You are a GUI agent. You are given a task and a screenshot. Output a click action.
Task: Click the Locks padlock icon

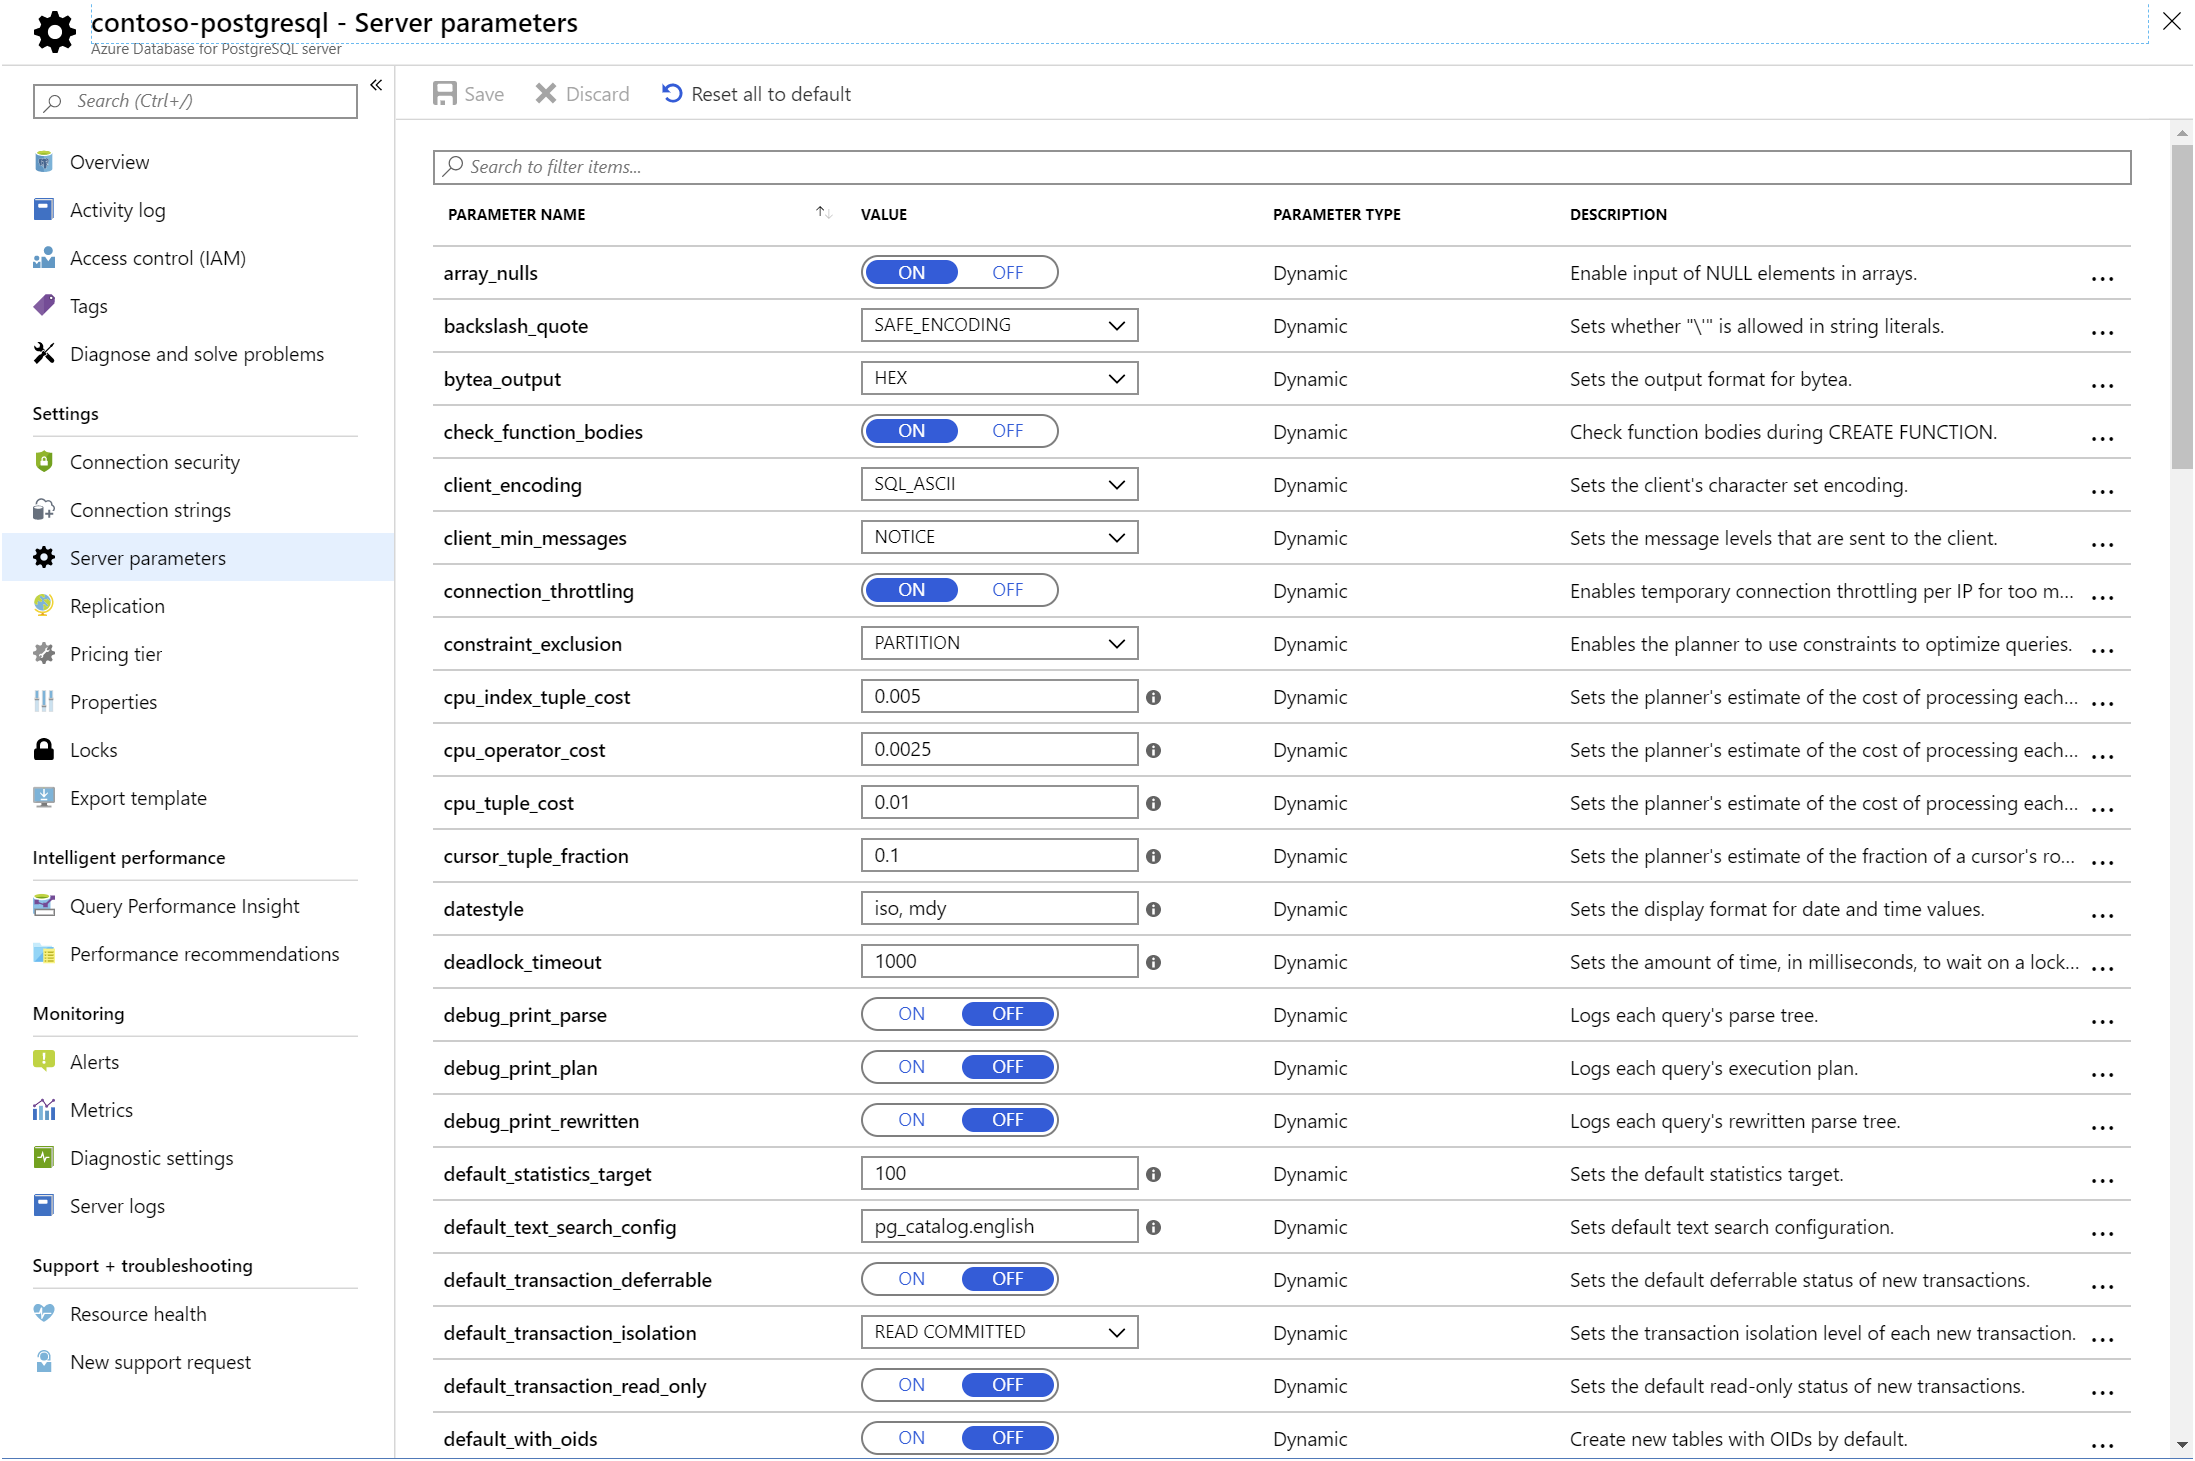[44, 750]
